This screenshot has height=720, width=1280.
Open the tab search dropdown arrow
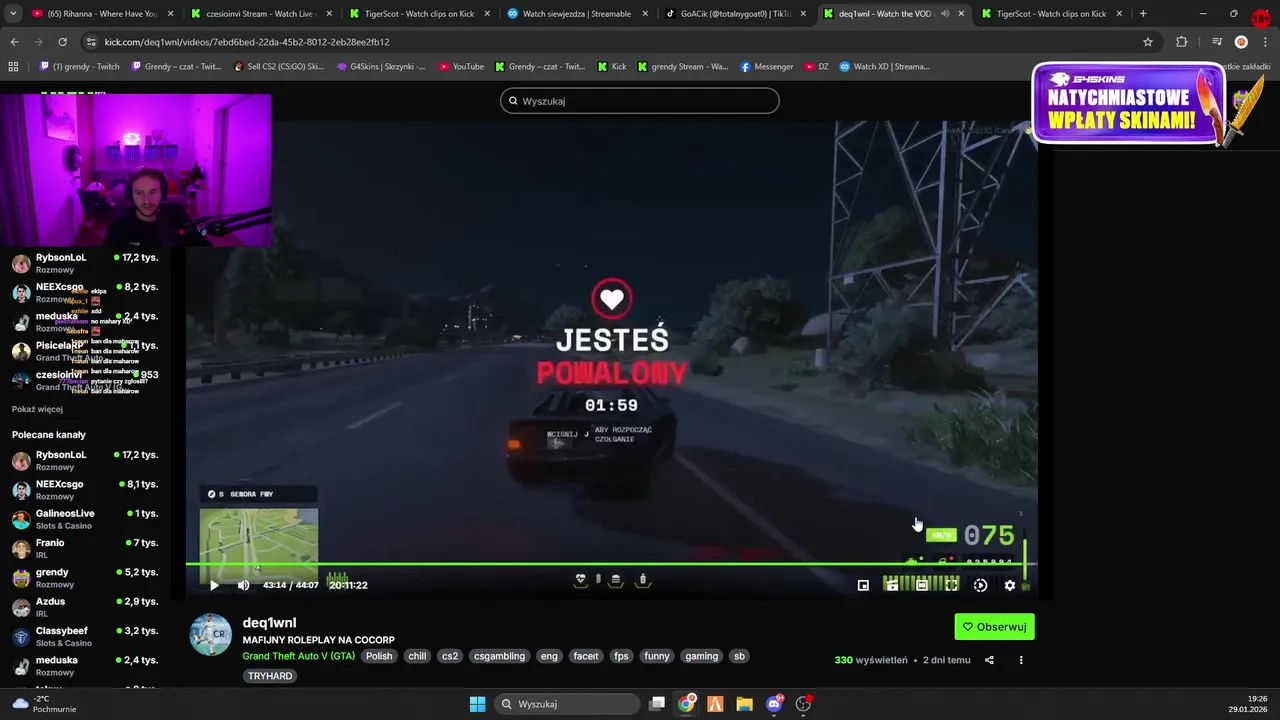point(13,14)
